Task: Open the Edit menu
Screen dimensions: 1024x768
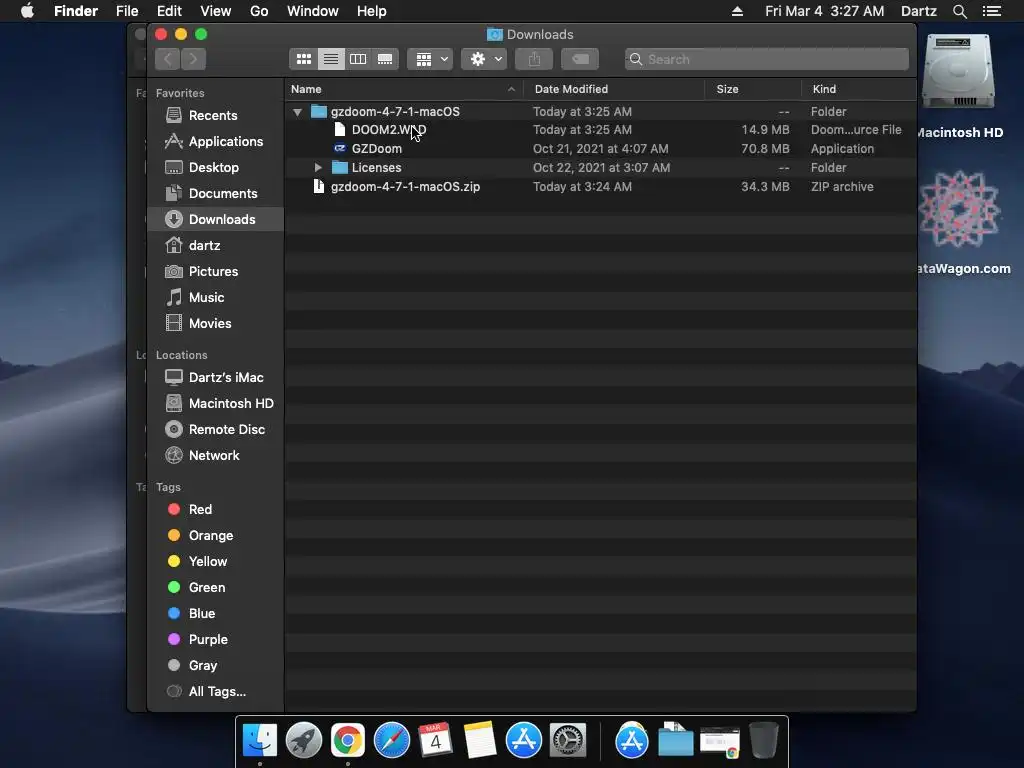Action: coord(169,11)
